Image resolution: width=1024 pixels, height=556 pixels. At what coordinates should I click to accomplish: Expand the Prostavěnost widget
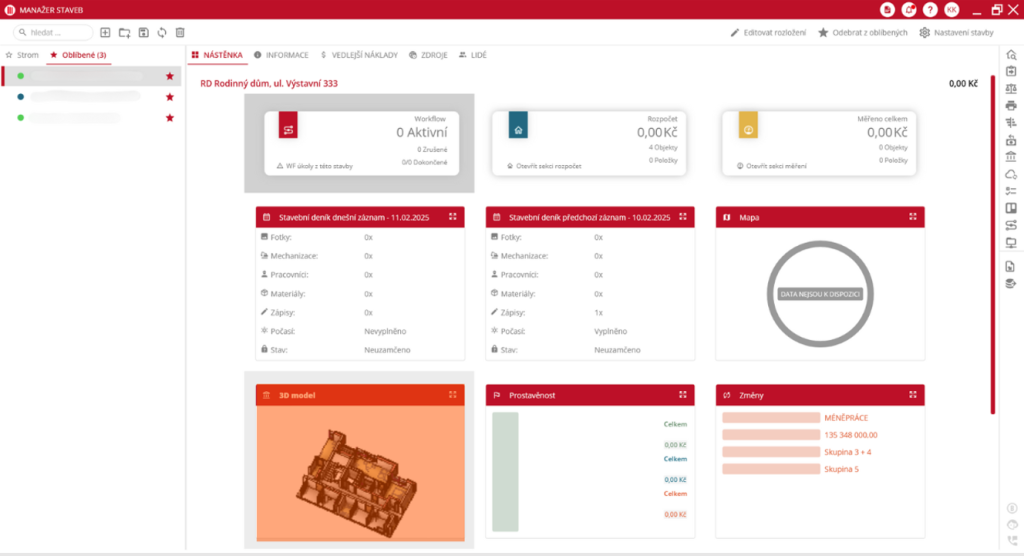[682, 395]
